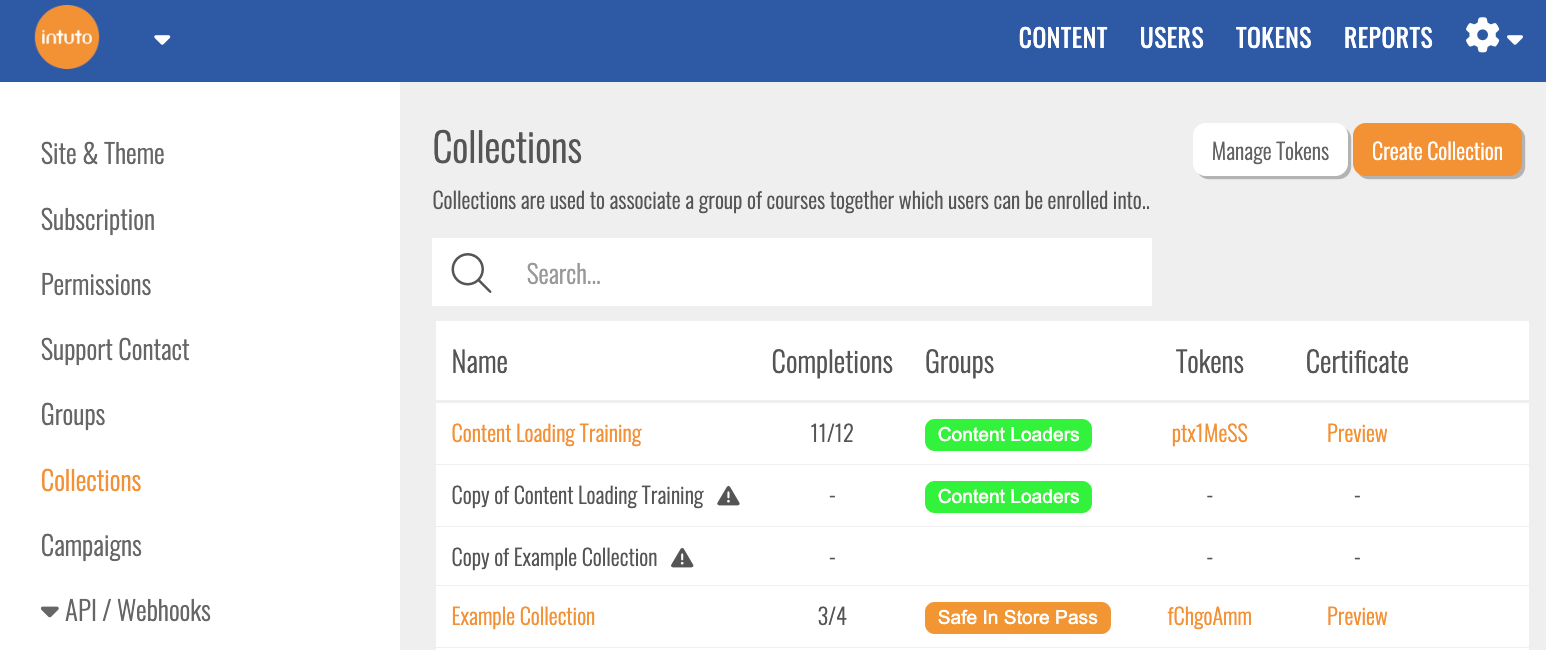
Task: Open the settings gear menu
Action: click(1493, 38)
